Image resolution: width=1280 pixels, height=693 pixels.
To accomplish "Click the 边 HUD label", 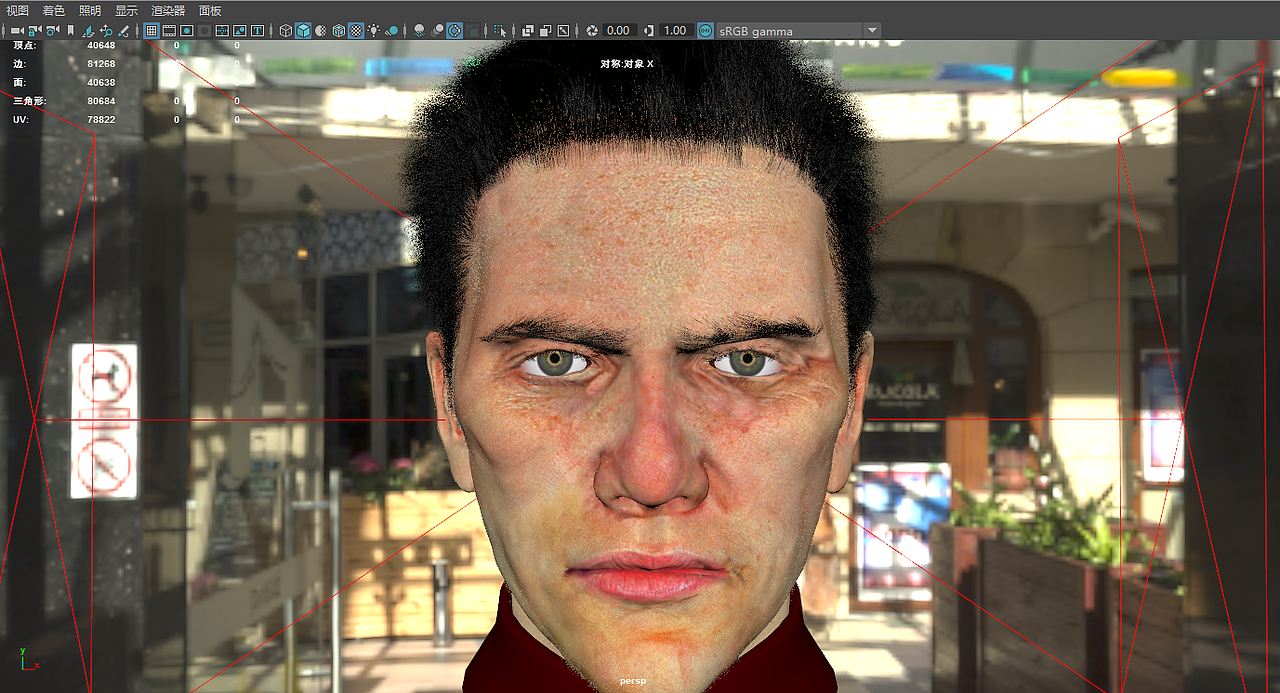I will [x=19, y=63].
